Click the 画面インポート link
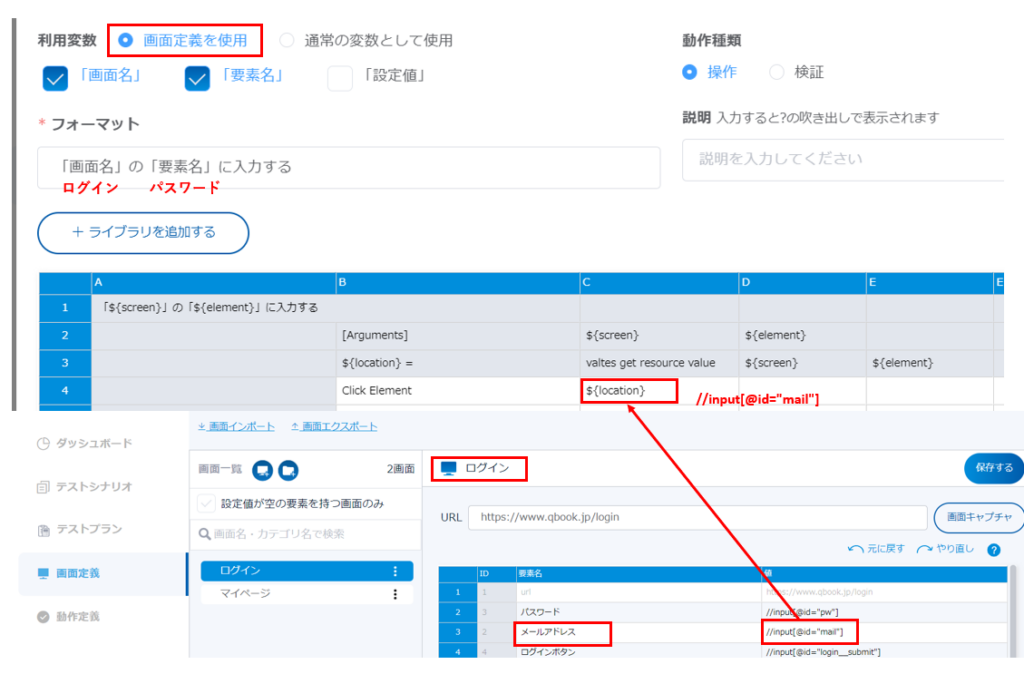 coord(236,426)
